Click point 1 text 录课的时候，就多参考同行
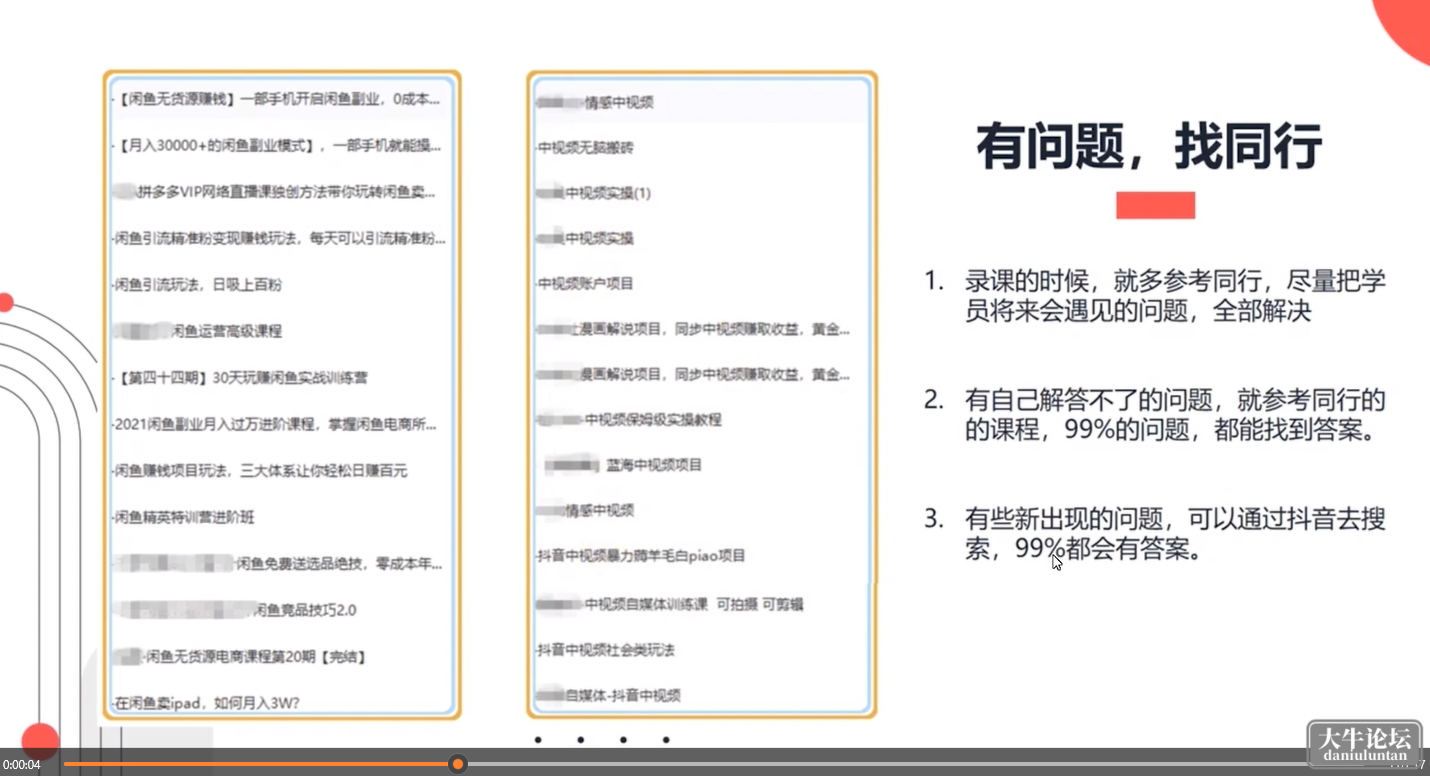Image resolution: width=1430 pixels, height=776 pixels. 1175,295
